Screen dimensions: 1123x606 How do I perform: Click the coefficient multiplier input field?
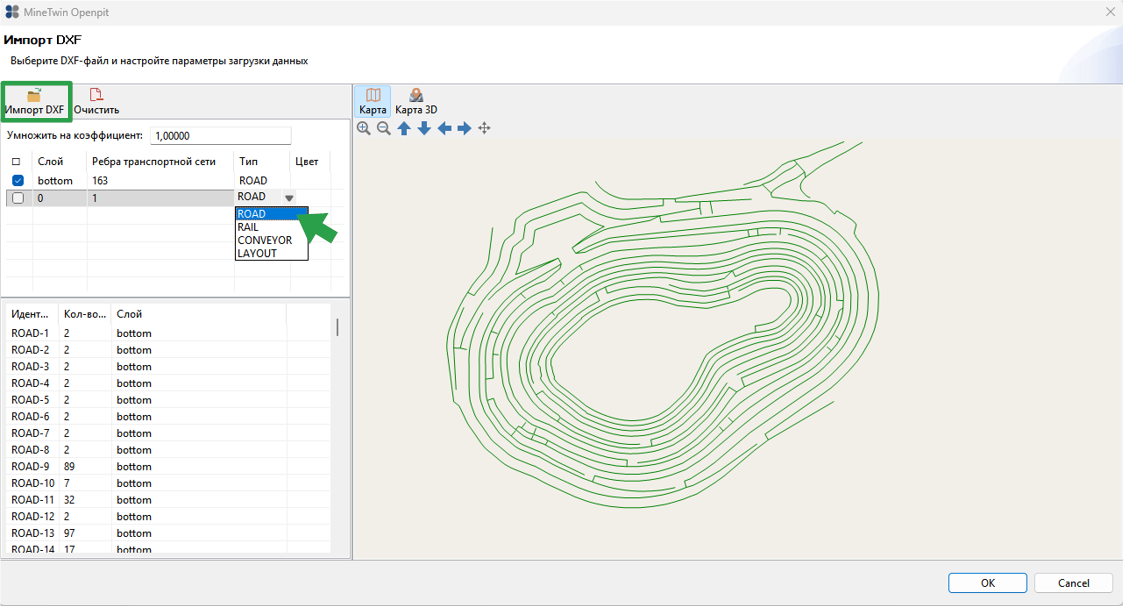pyautogui.click(x=221, y=135)
